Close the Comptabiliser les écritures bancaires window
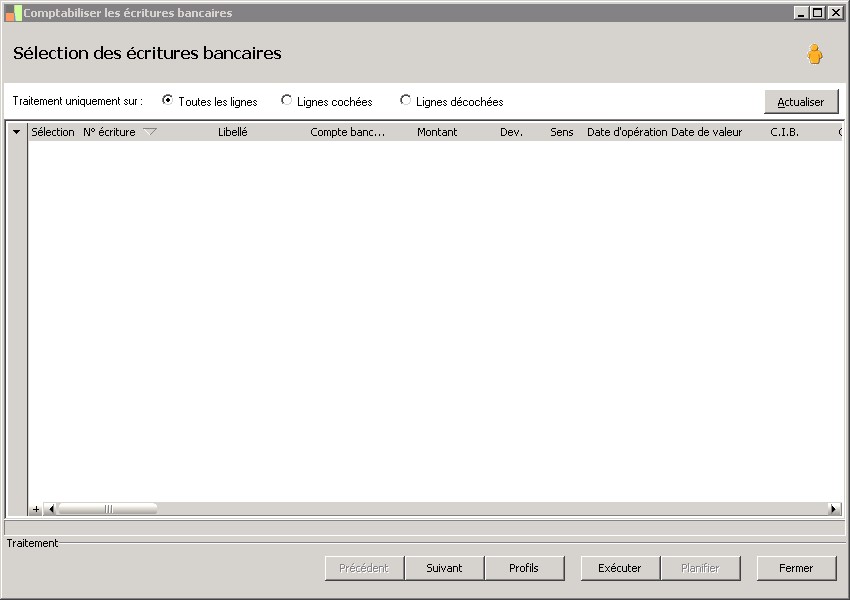850x600 pixels. point(835,12)
